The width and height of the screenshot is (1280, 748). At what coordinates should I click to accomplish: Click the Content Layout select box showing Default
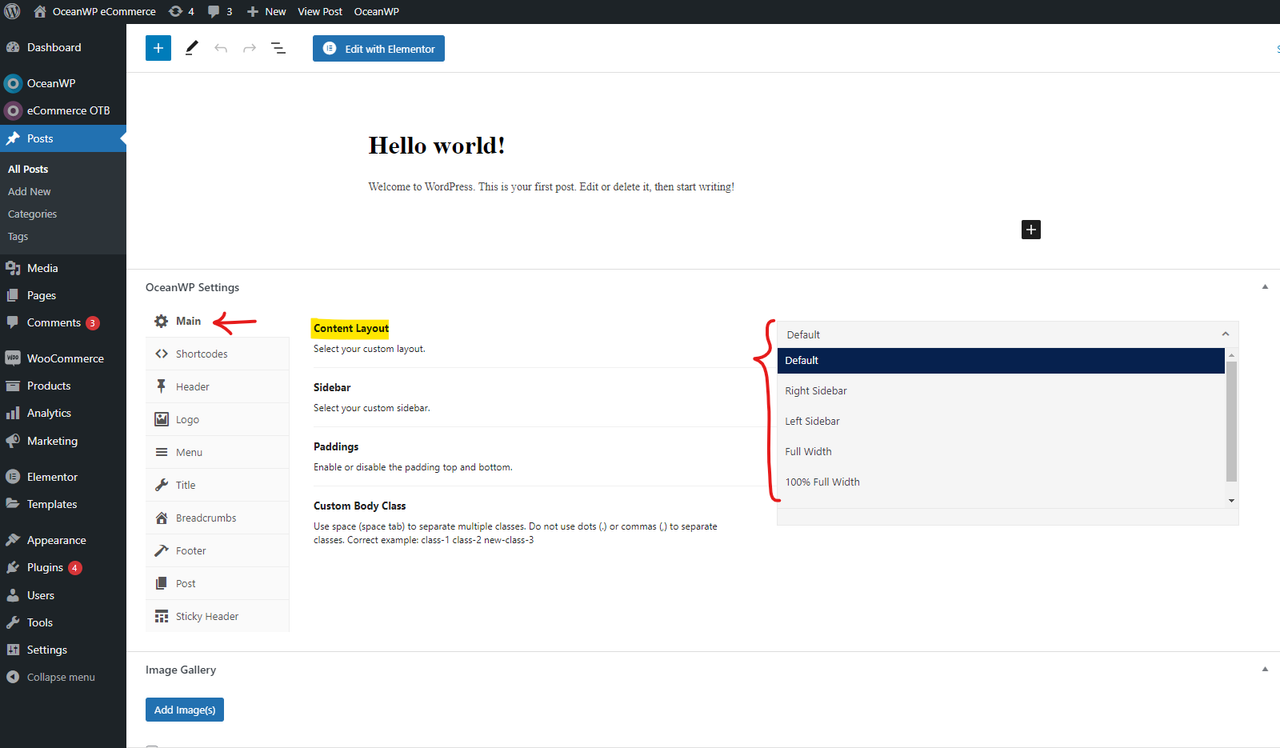coord(1007,334)
